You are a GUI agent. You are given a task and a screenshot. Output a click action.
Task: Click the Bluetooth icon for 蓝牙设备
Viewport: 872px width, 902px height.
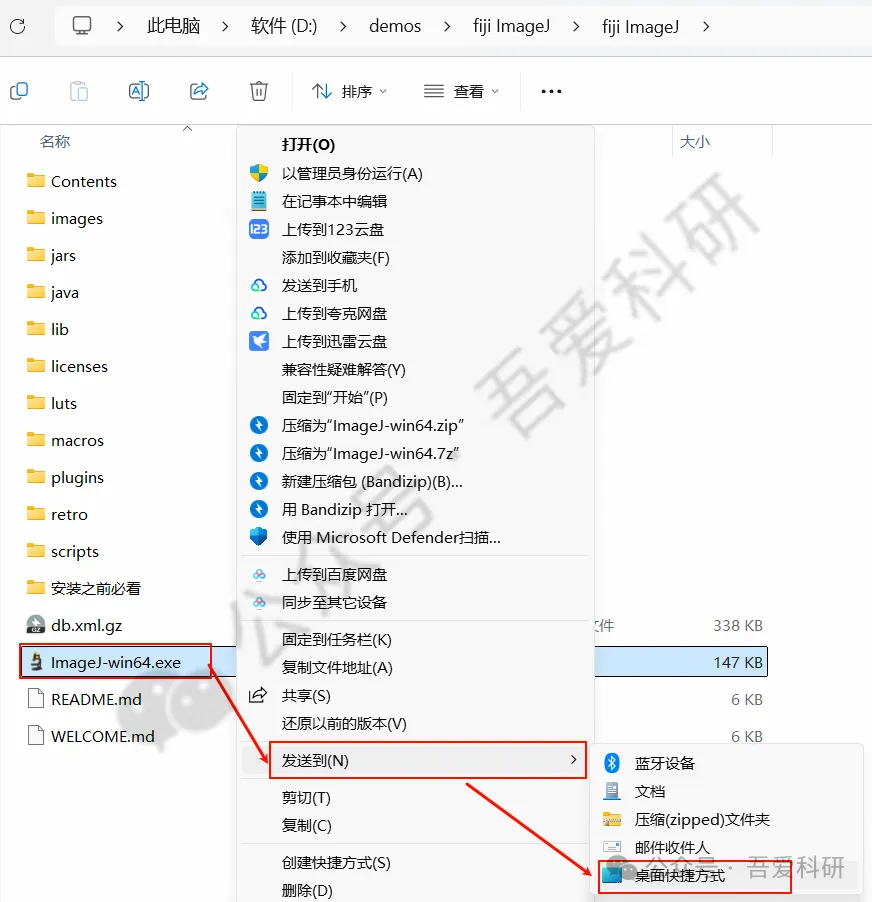pyautogui.click(x=612, y=763)
